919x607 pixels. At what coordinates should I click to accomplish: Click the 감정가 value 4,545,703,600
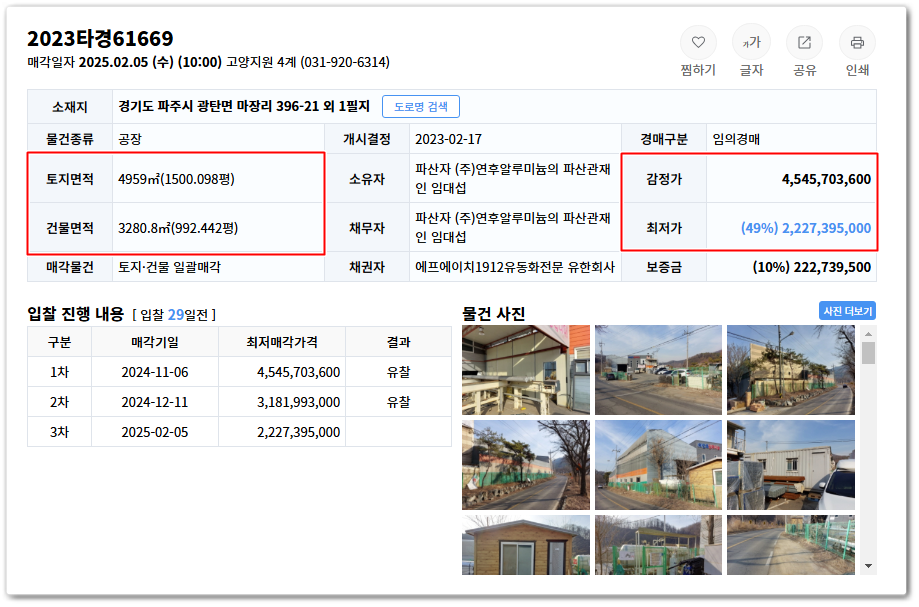826,179
